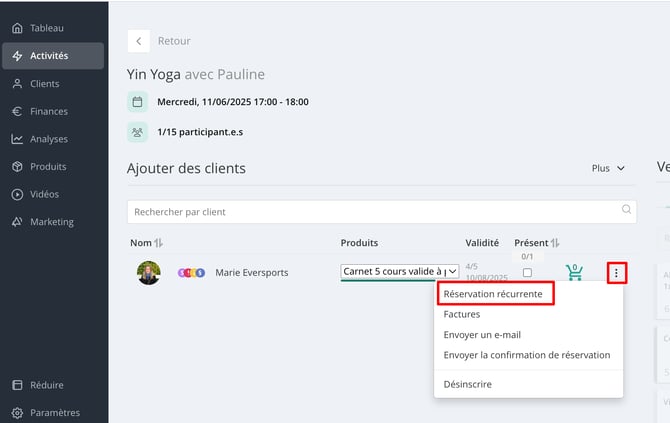Toggle the Présent checkbox for Marie Eversports

(527, 273)
